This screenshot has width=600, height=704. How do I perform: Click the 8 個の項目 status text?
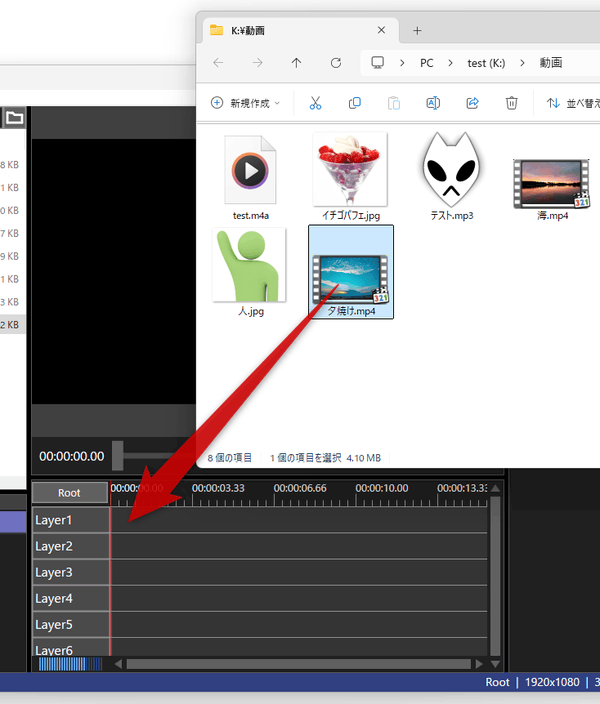click(x=229, y=458)
